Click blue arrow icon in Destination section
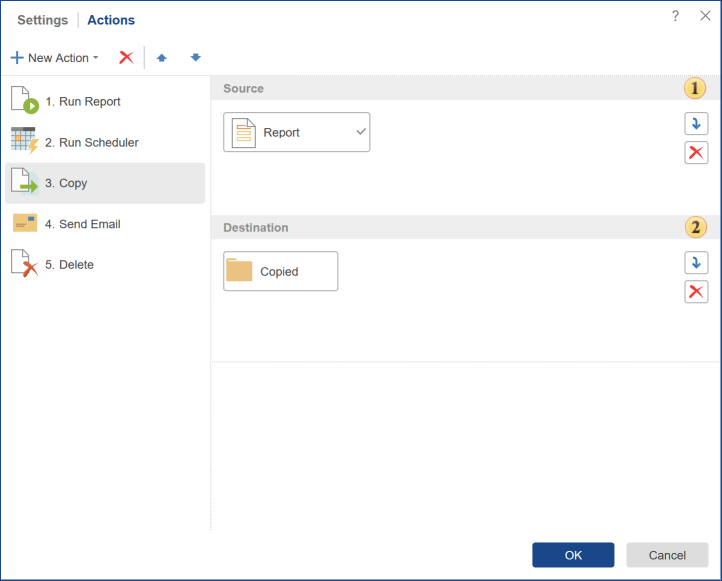This screenshot has height=581, width=722. [x=696, y=263]
